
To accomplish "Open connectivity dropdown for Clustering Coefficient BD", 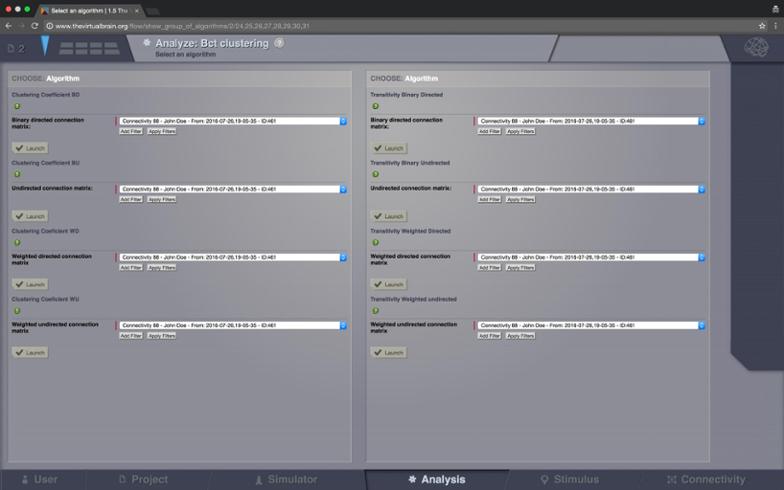I will 232,121.
